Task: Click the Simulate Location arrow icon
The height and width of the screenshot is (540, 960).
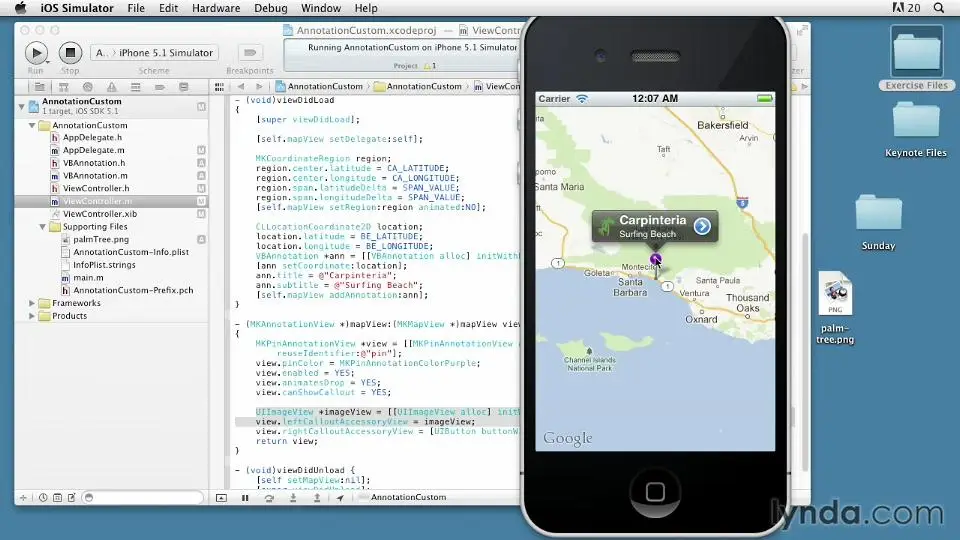Action: (340, 498)
